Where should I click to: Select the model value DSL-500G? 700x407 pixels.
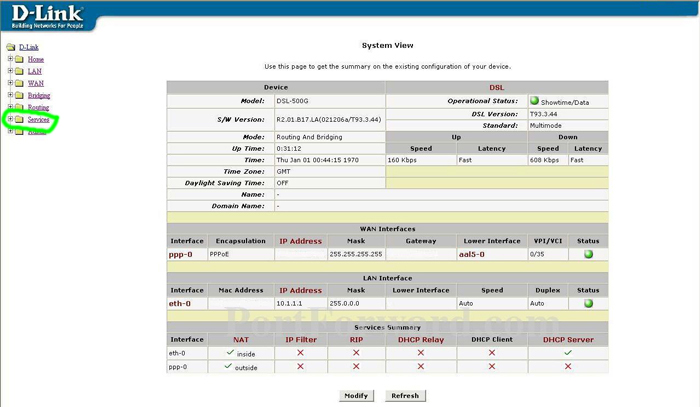coord(292,101)
